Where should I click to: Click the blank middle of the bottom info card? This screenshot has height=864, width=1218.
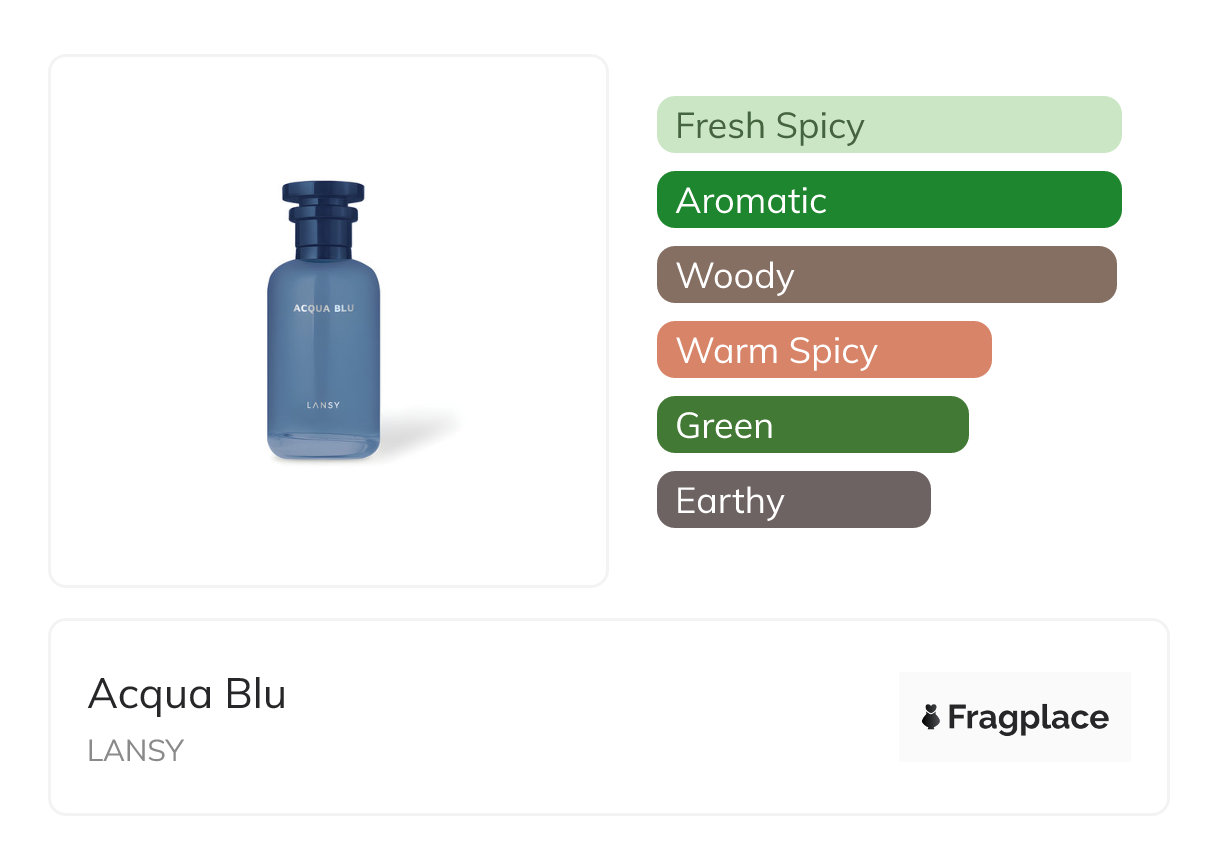[x=590, y=717]
